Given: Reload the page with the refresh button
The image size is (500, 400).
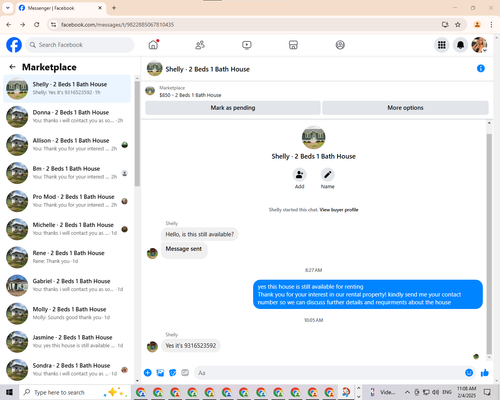Looking at the screenshot, I should (x=37, y=24).
